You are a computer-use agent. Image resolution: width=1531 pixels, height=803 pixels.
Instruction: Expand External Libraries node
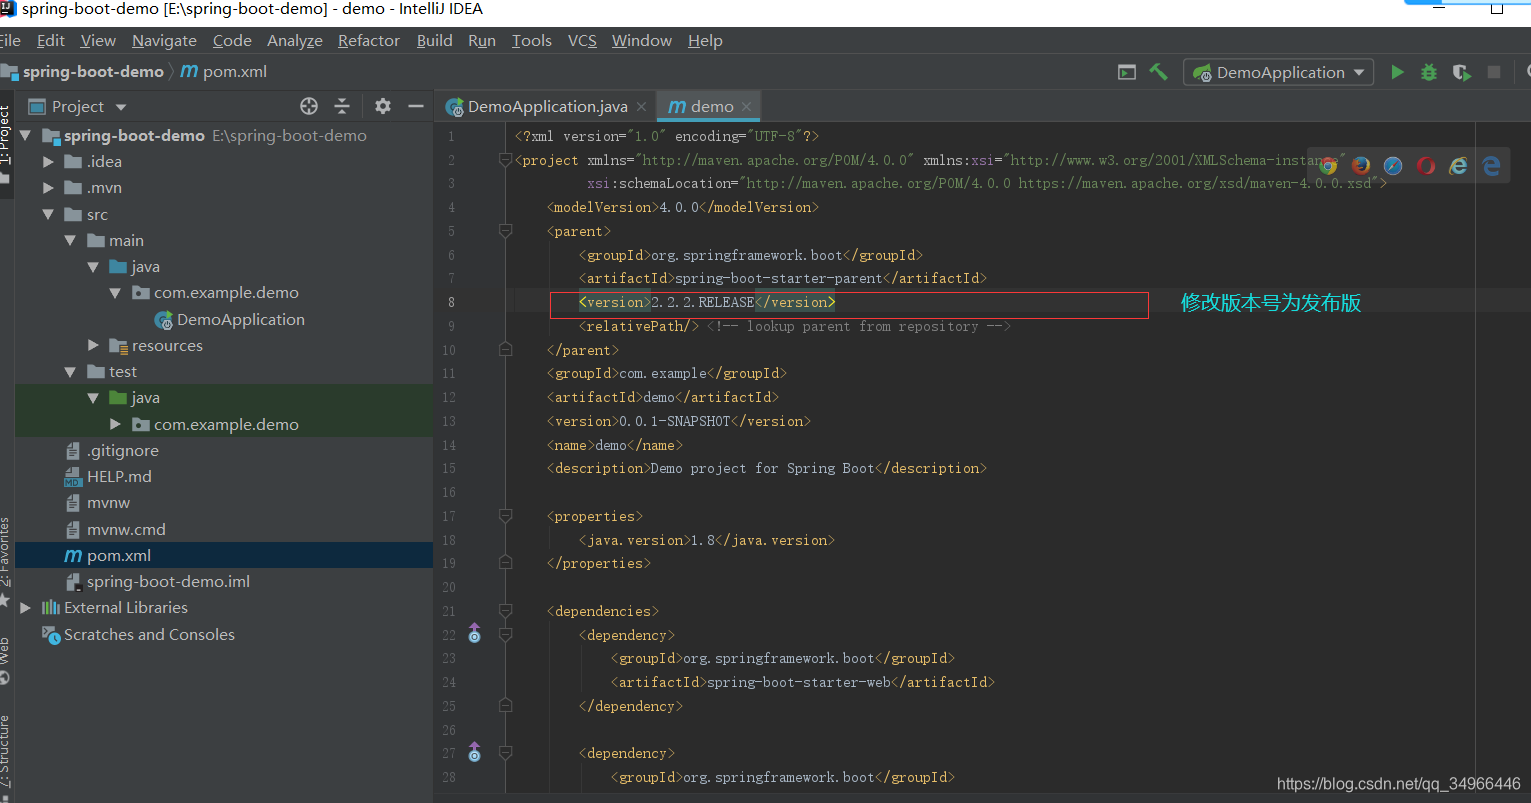coord(26,607)
